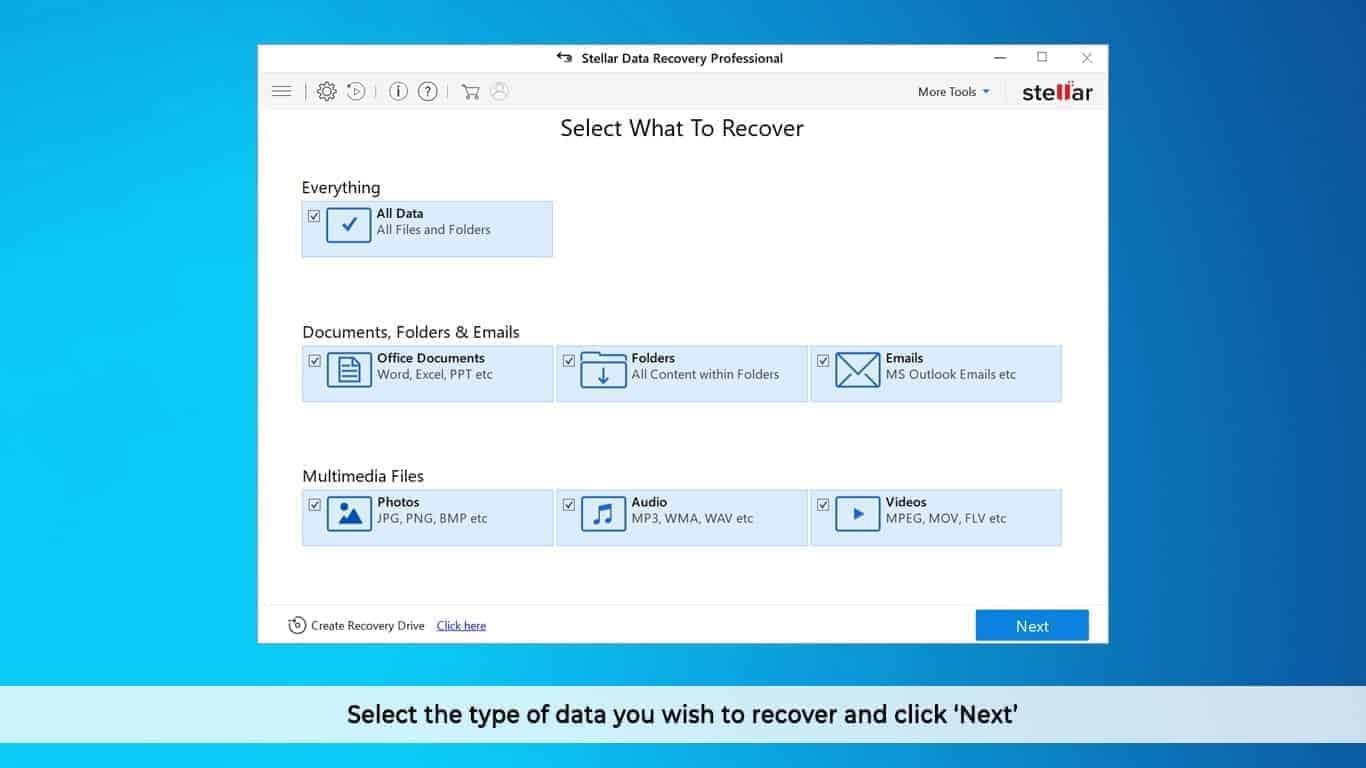This screenshot has height=768, width=1366.
Task: View the info (i) icon
Action: [x=397, y=91]
